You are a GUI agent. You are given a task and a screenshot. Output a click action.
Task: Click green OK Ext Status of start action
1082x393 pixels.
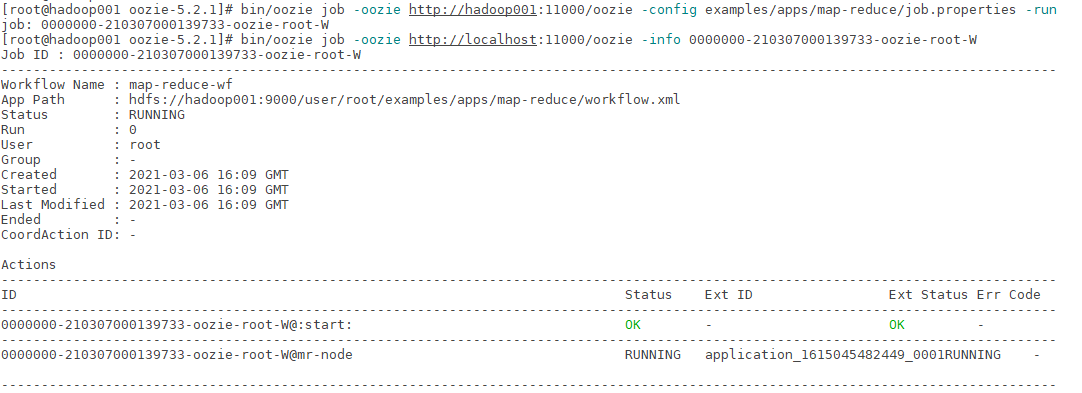[x=896, y=325]
